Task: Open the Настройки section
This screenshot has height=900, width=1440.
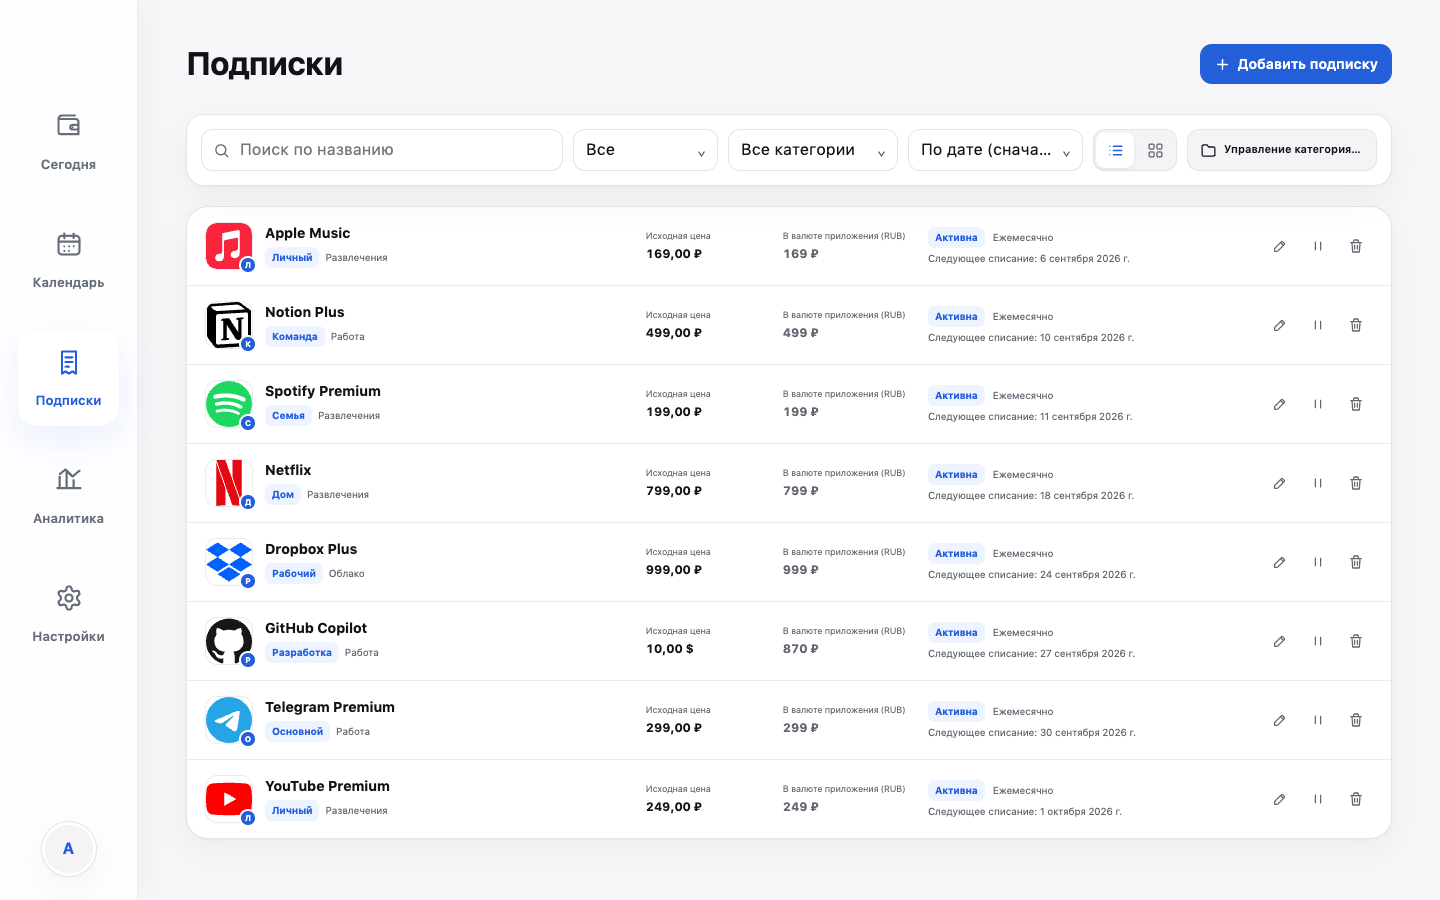Action: coord(68,613)
